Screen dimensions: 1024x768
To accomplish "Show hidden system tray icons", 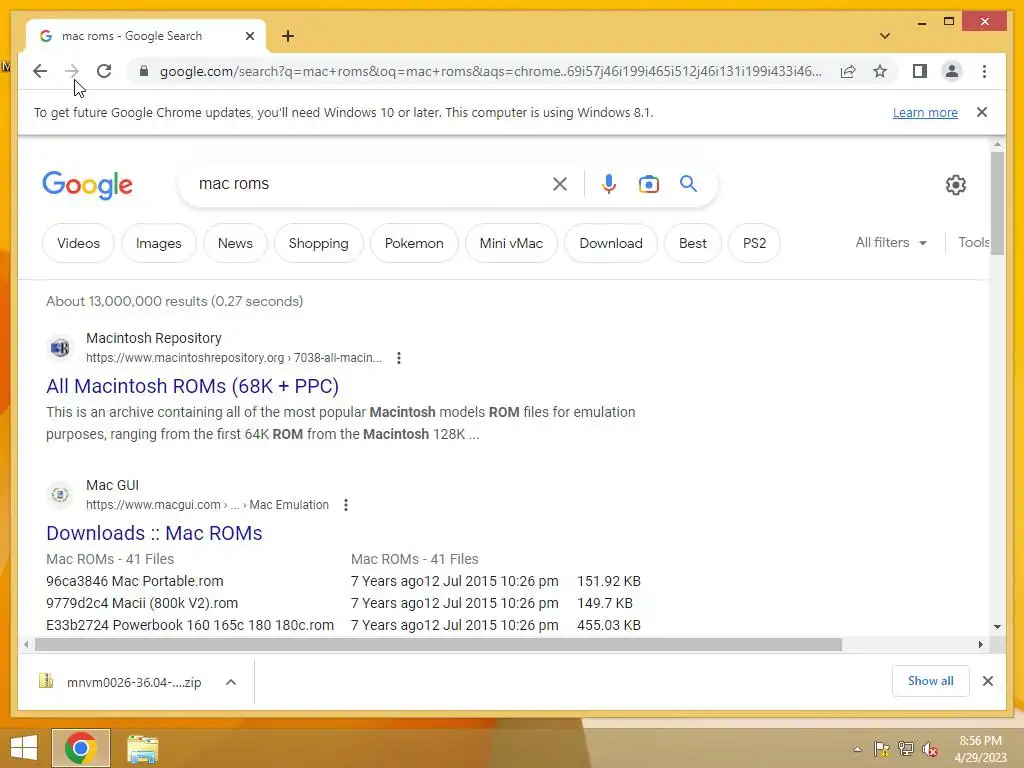I will tap(857, 749).
